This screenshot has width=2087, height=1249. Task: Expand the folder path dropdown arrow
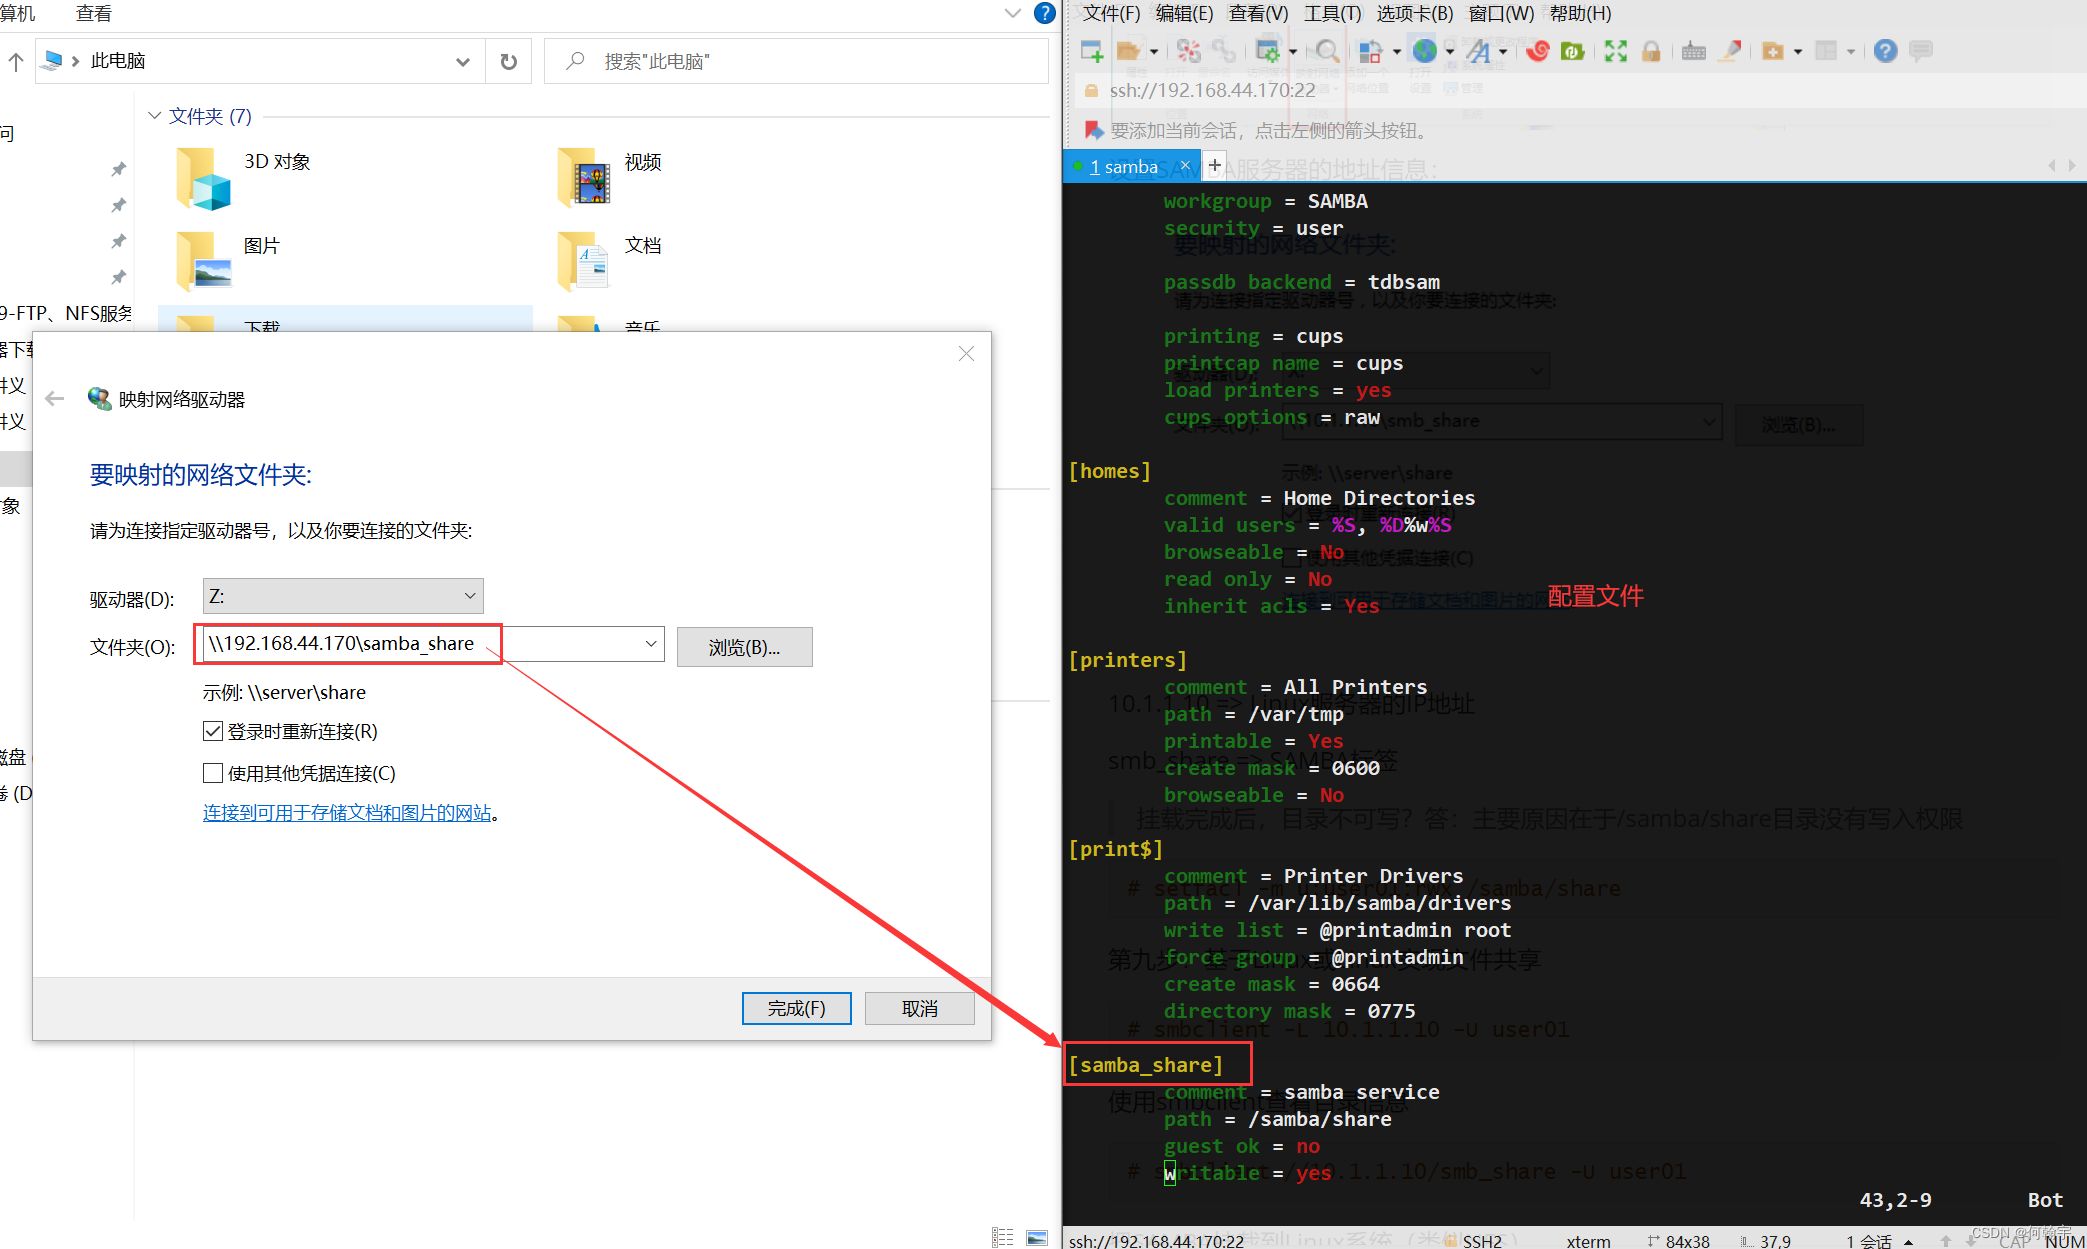pyautogui.click(x=651, y=644)
